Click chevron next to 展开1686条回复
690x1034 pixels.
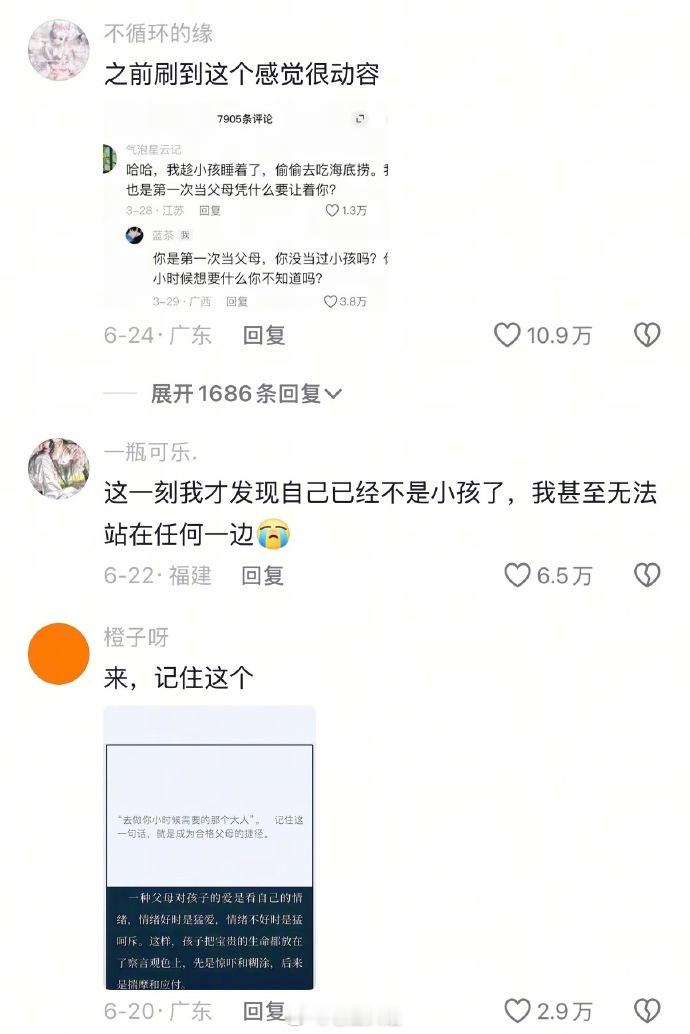(x=333, y=394)
